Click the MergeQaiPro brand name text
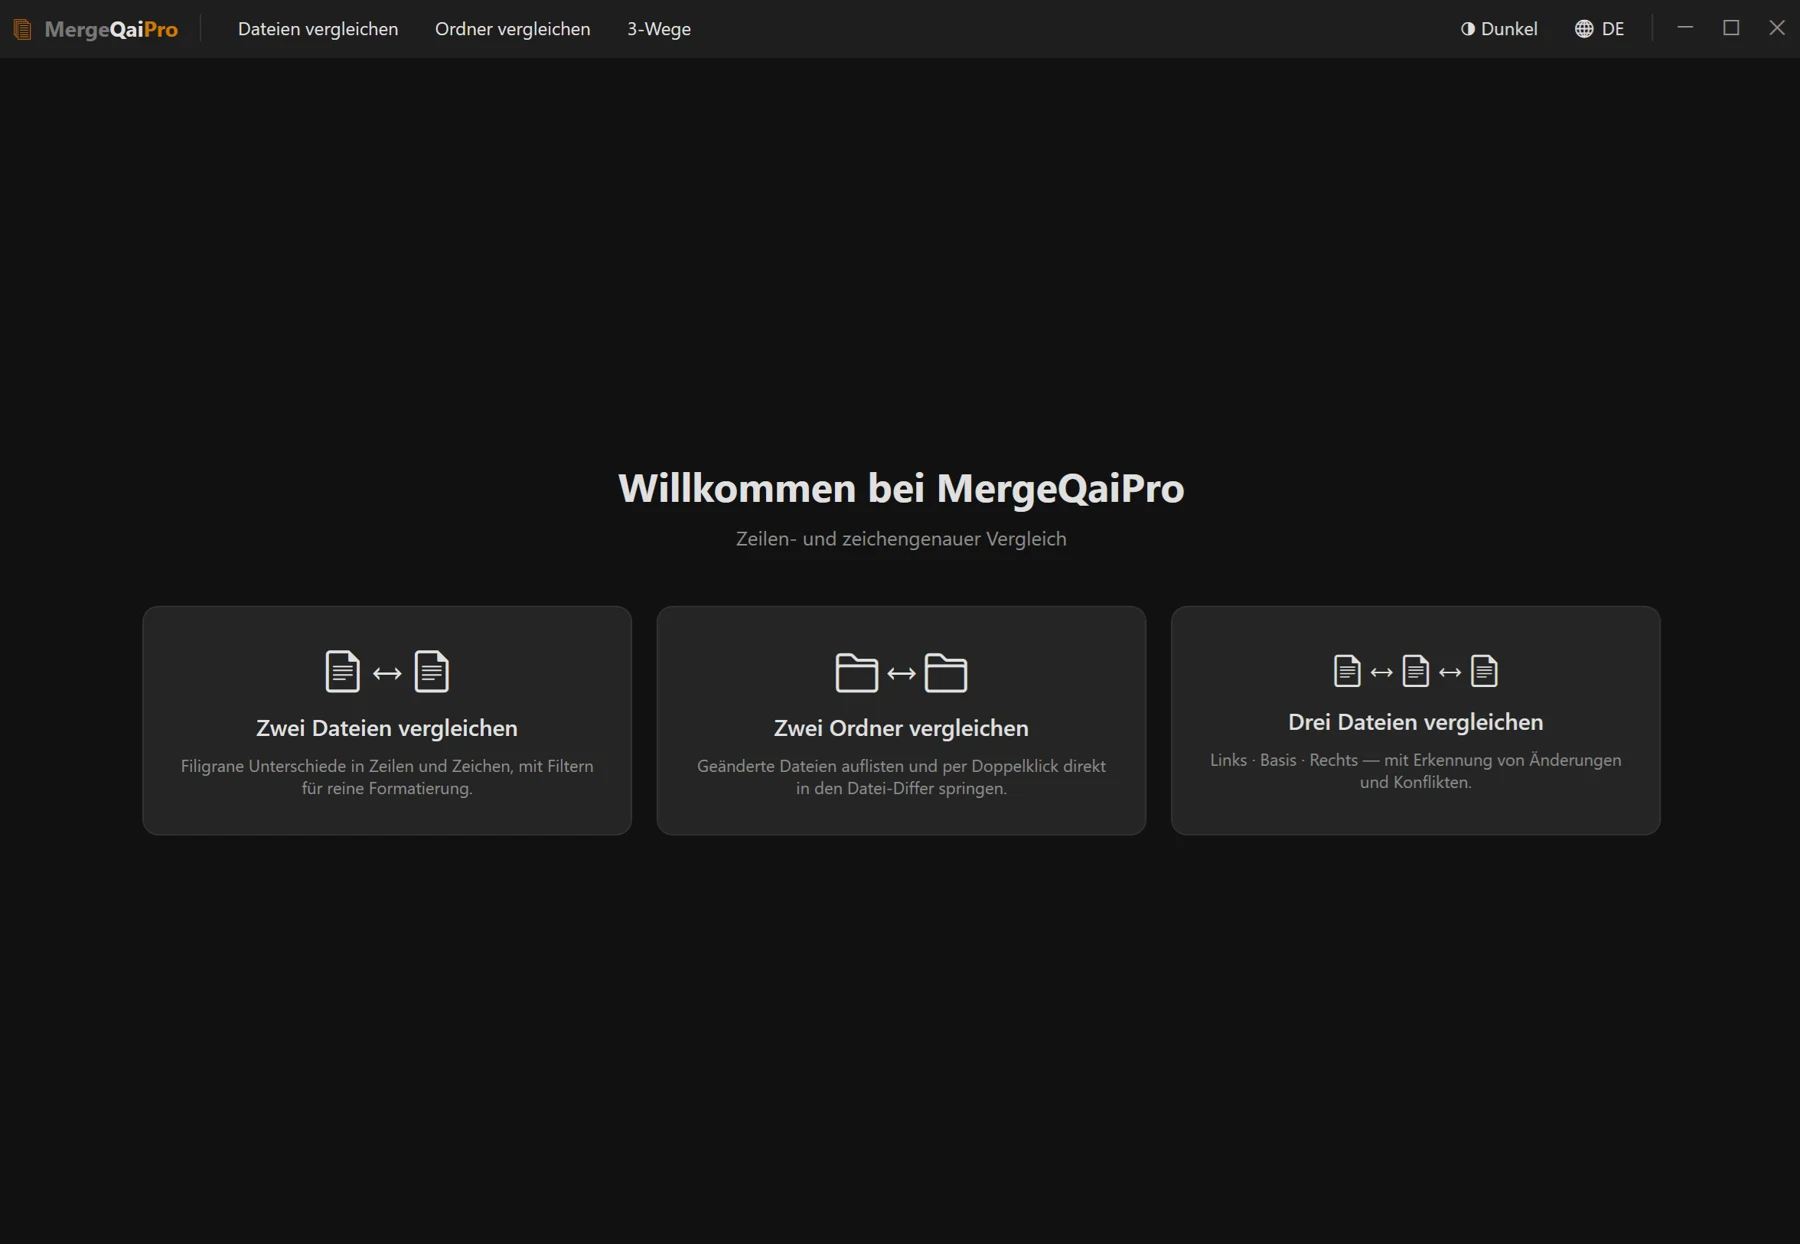Viewport: 1800px width, 1244px height. 111,29
